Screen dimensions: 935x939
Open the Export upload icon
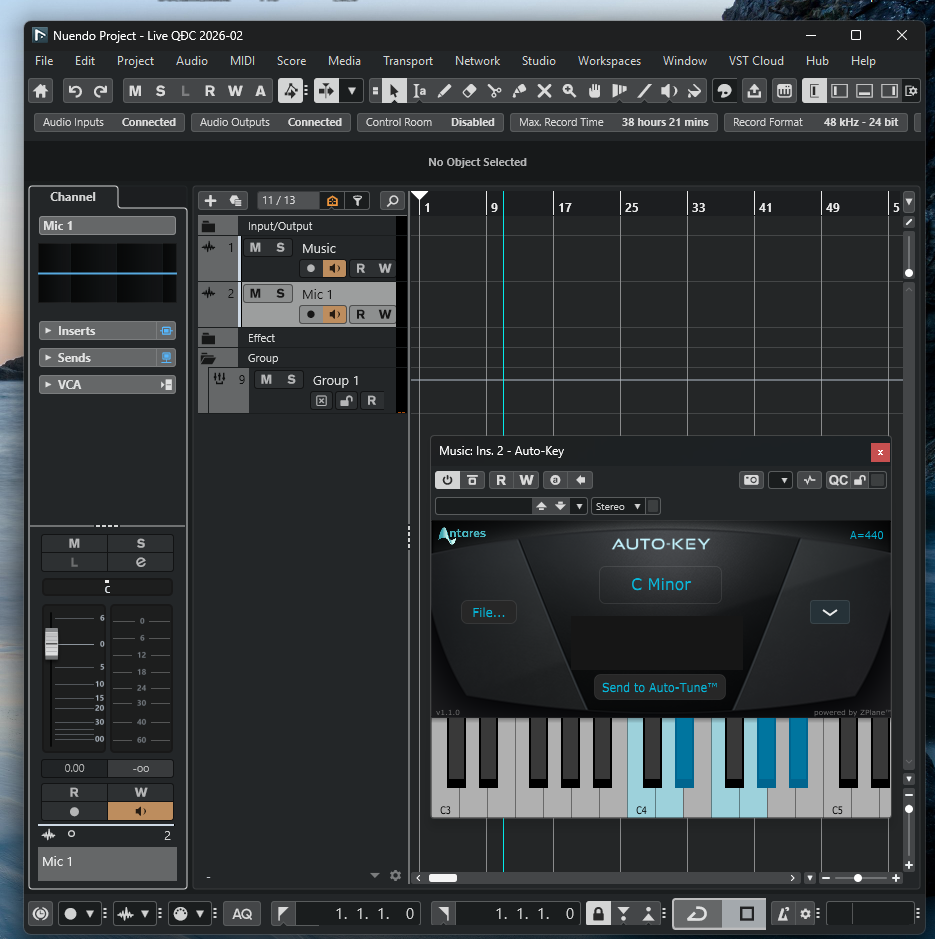[754, 91]
